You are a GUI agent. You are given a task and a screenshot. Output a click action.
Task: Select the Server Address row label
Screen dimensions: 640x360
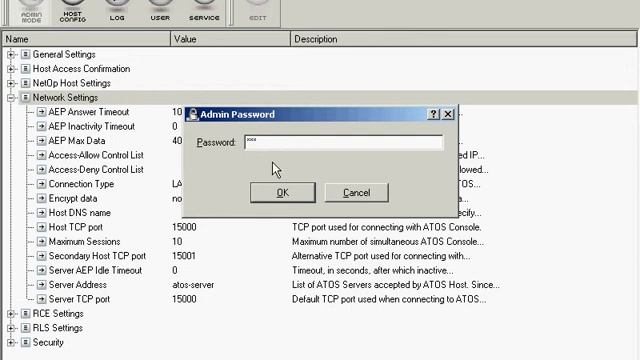click(78, 285)
